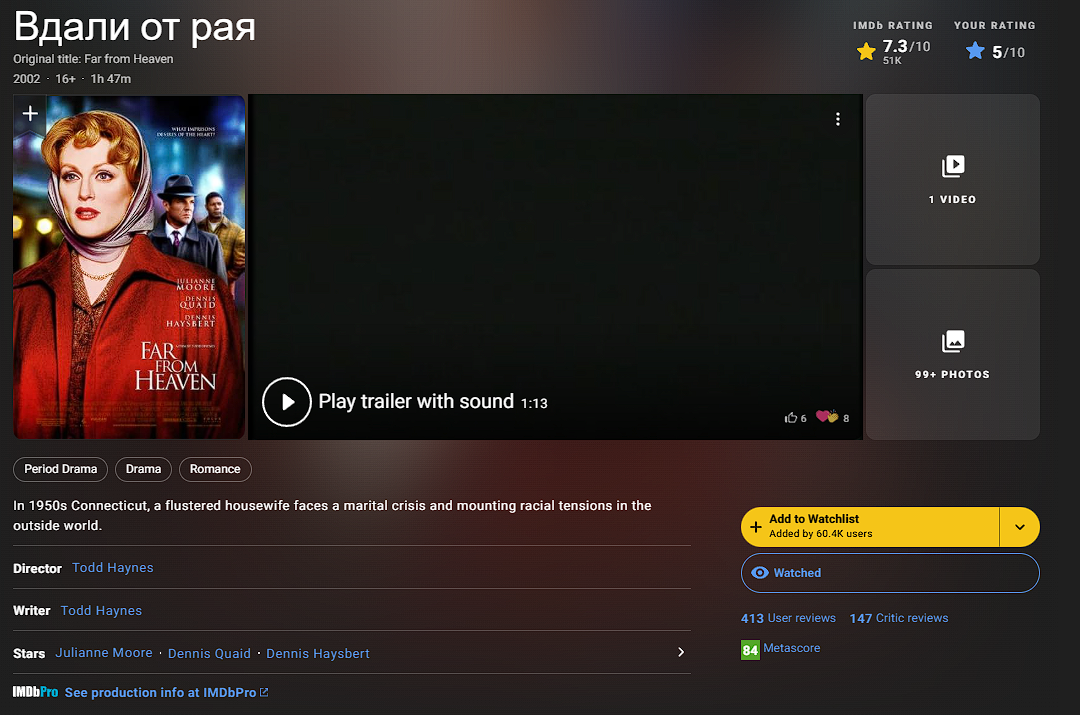1080x715 pixels.
Task: Open Dennis Haysbert's page
Action: [x=318, y=653]
